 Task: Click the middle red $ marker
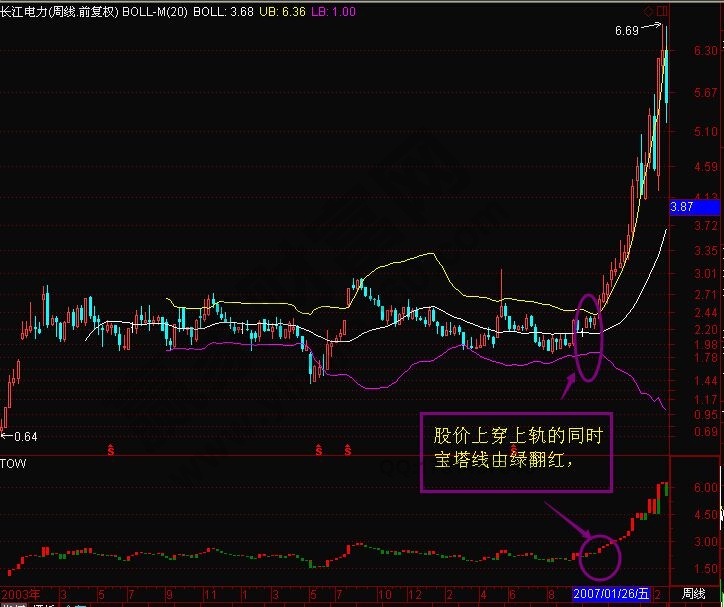click(x=319, y=451)
